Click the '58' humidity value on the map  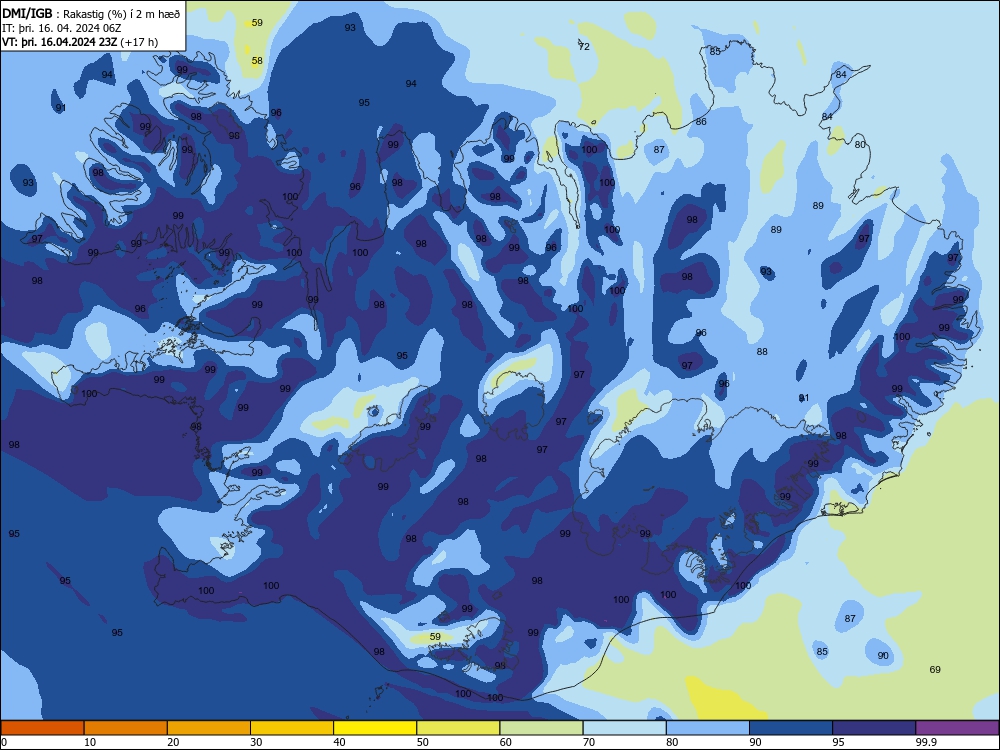pos(257,61)
